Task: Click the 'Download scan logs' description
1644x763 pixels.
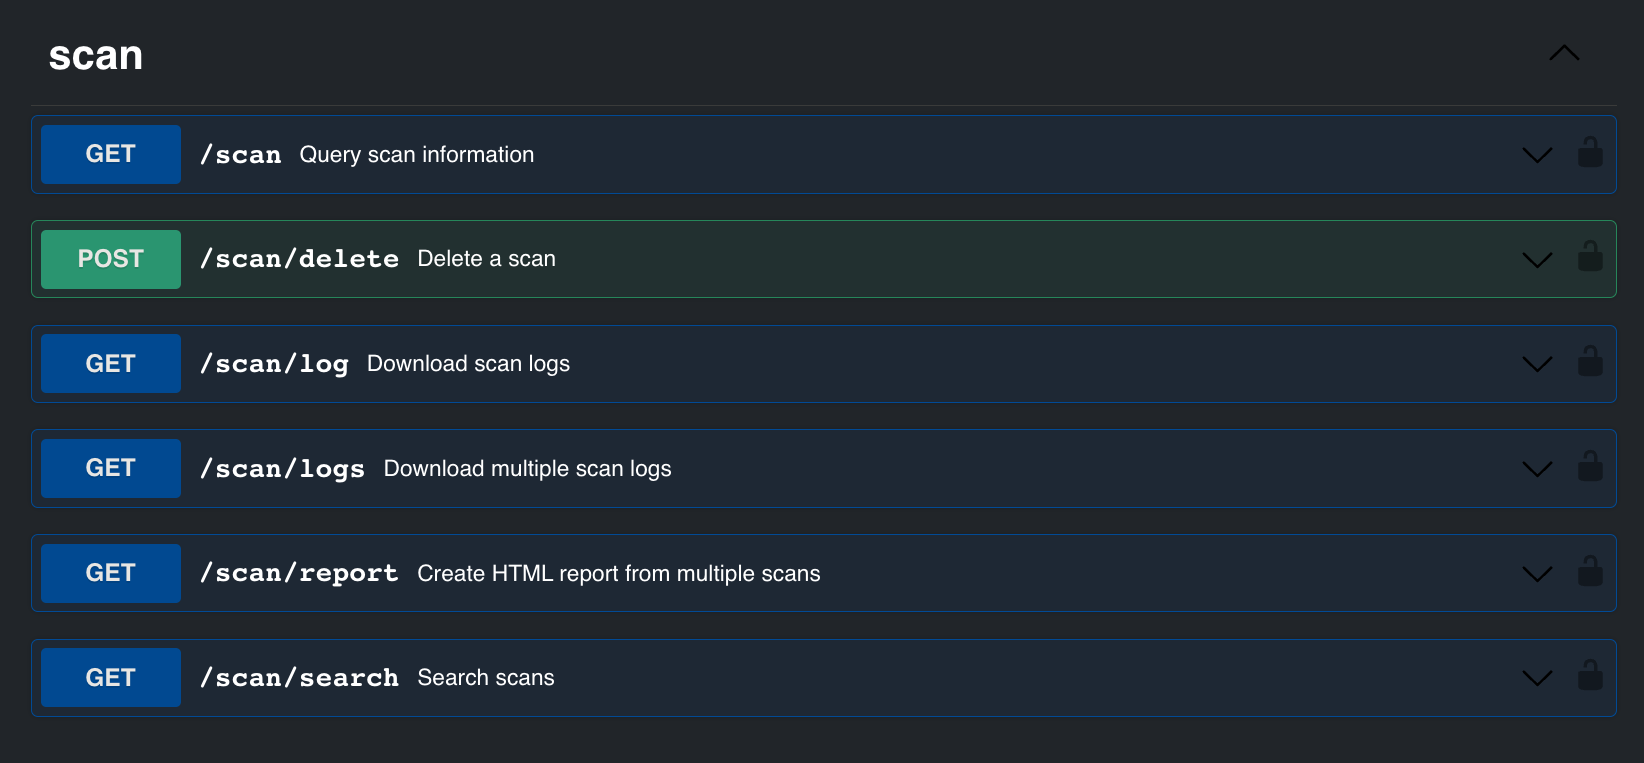Action: (468, 364)
